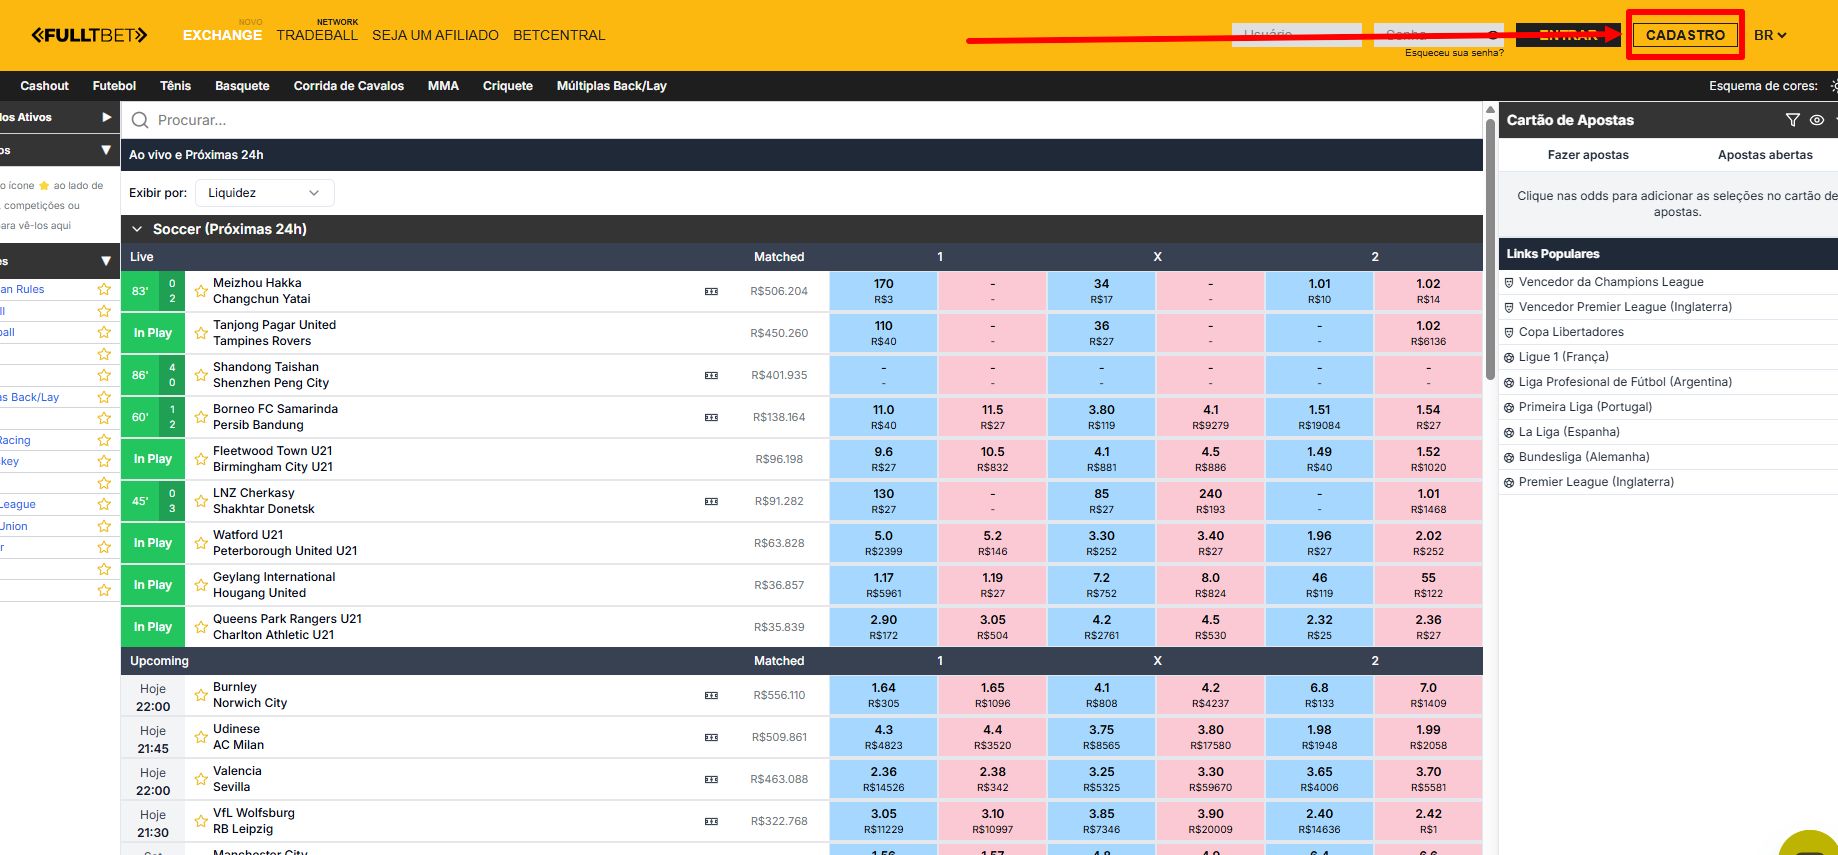This screenshot has width=1838, height=855.
Task: Open the Múltiplas Back/Lay menu item
Action: [x=611, y=86]
